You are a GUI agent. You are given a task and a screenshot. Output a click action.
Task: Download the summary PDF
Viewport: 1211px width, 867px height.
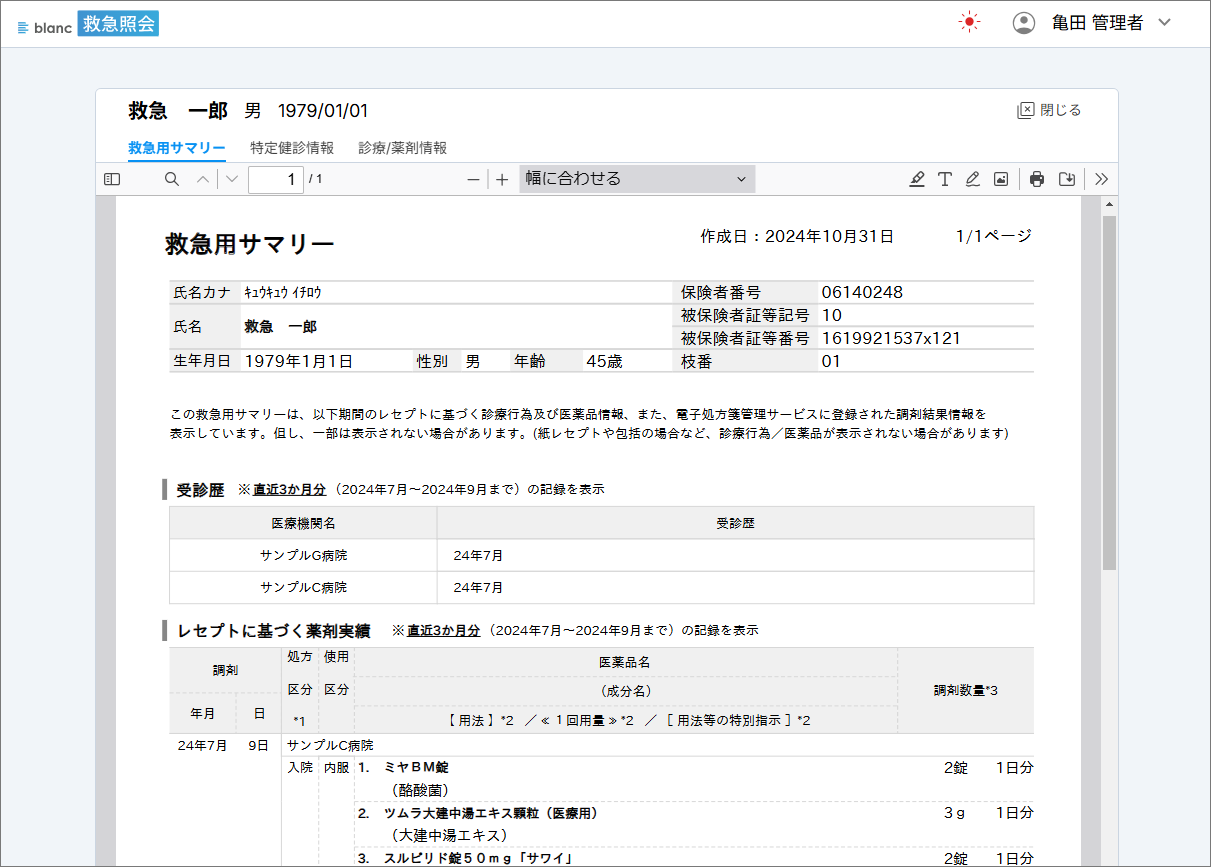coord(1066,179)
